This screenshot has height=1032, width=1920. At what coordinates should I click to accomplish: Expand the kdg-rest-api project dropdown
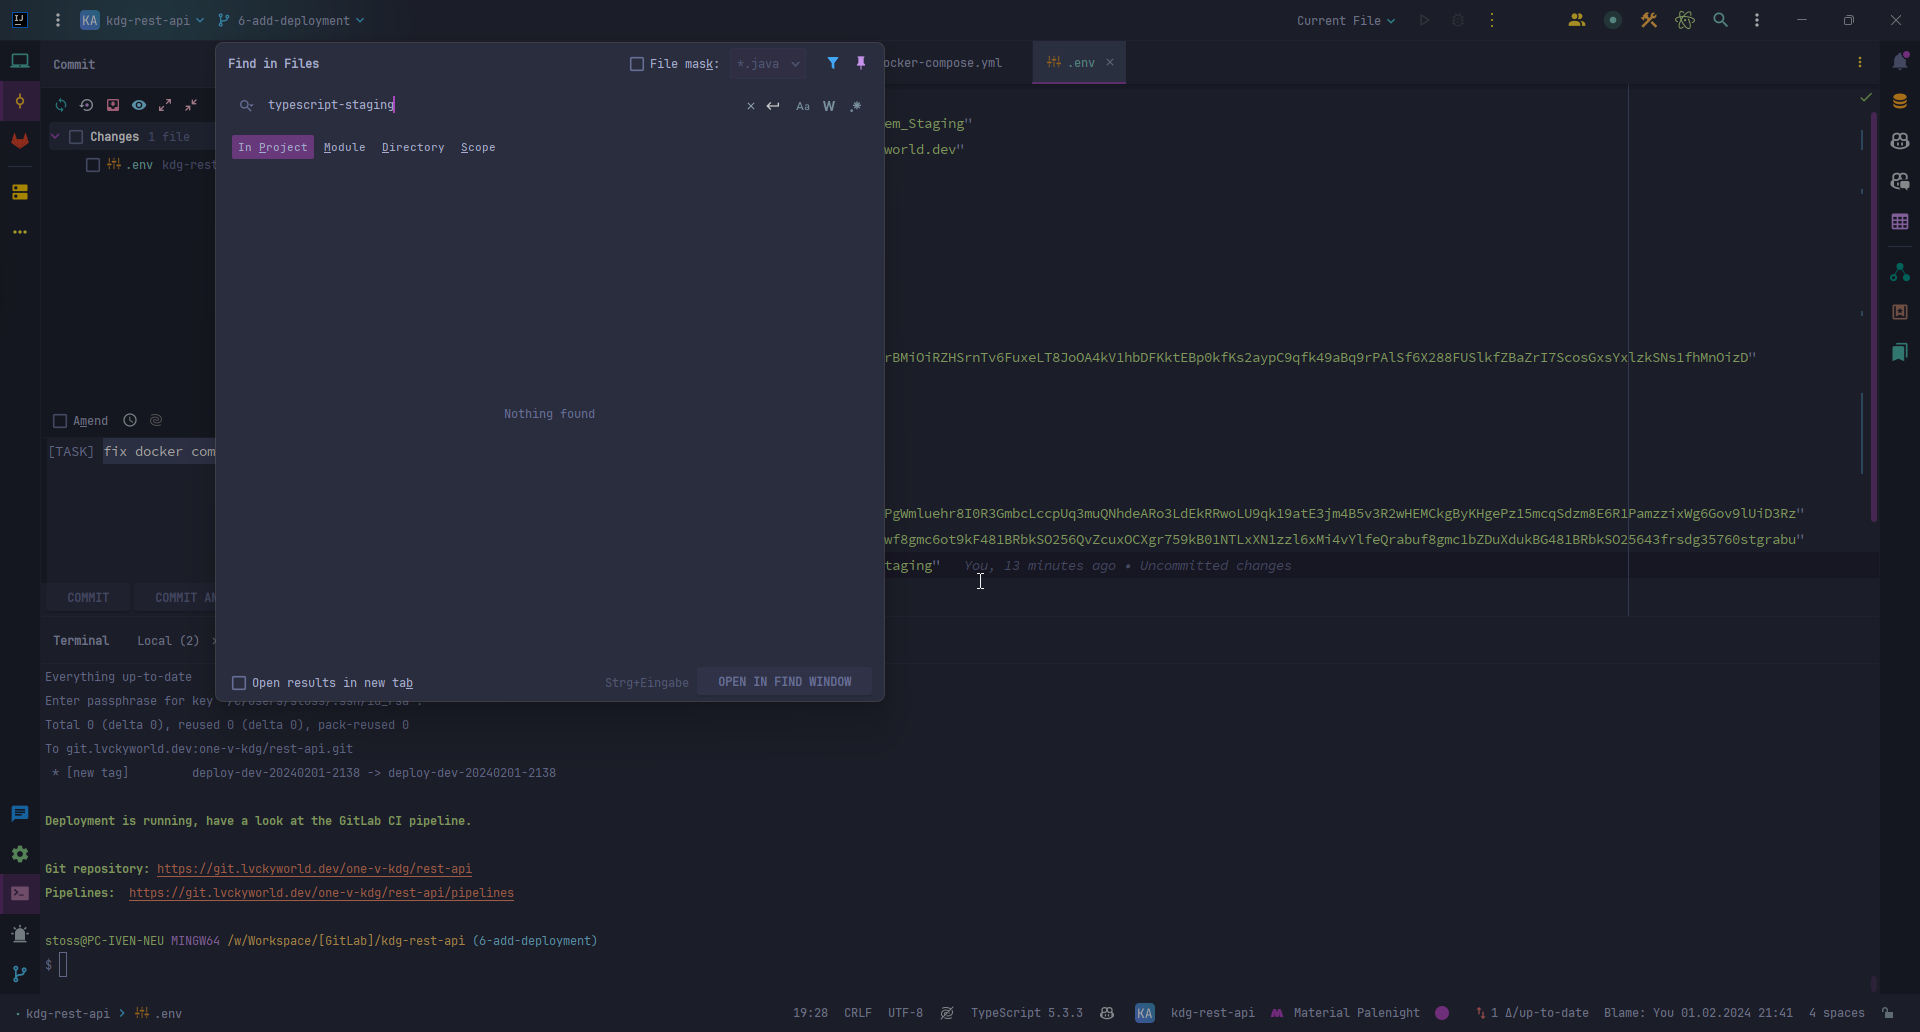143,20
